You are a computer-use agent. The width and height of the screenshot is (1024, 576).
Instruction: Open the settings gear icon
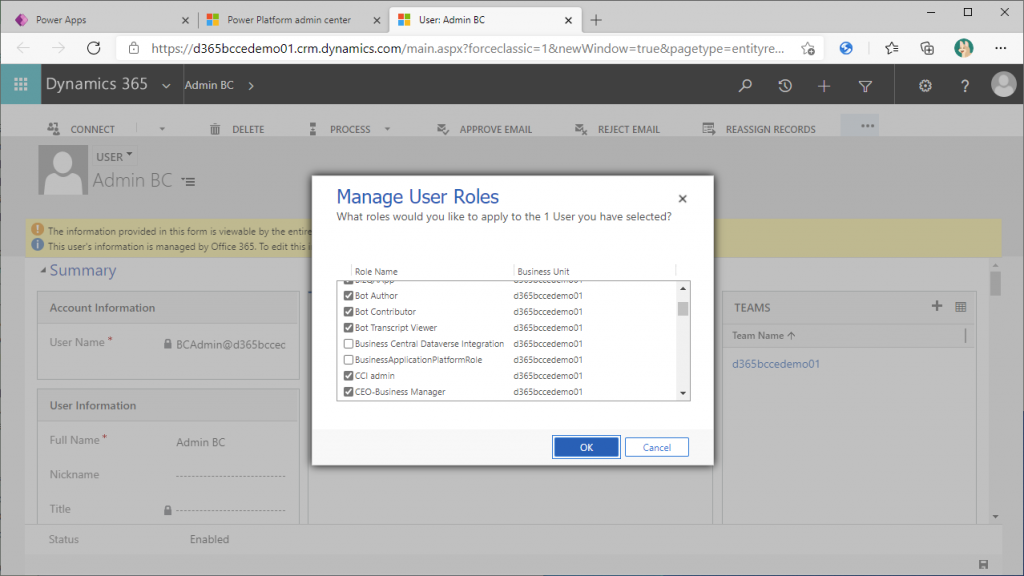(925, 86)
